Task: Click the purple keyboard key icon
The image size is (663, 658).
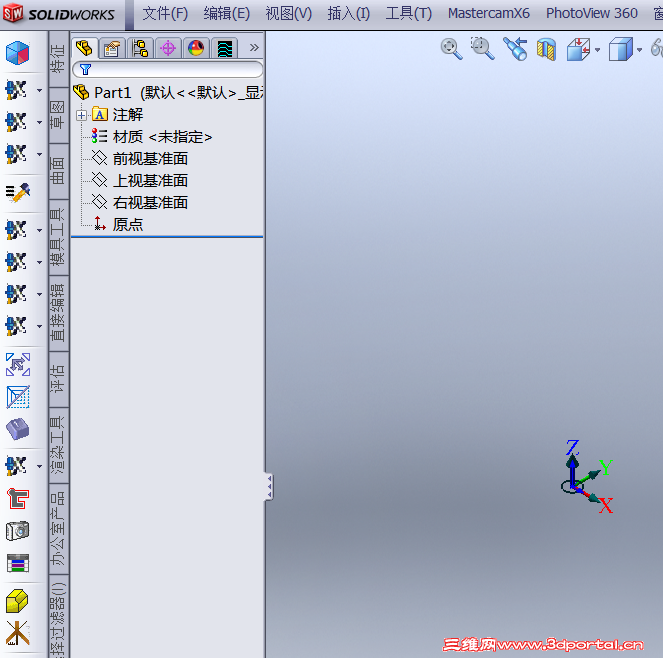Action: (17, 429)
